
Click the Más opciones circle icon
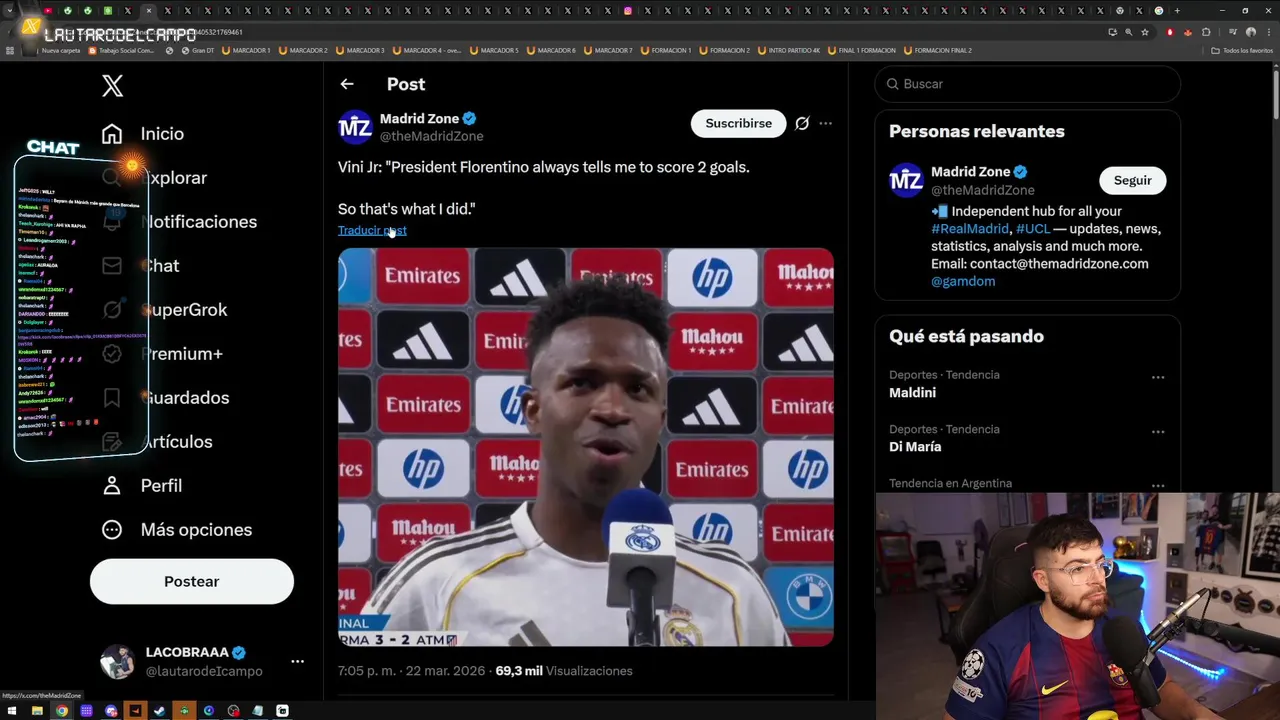pos(112,529)
